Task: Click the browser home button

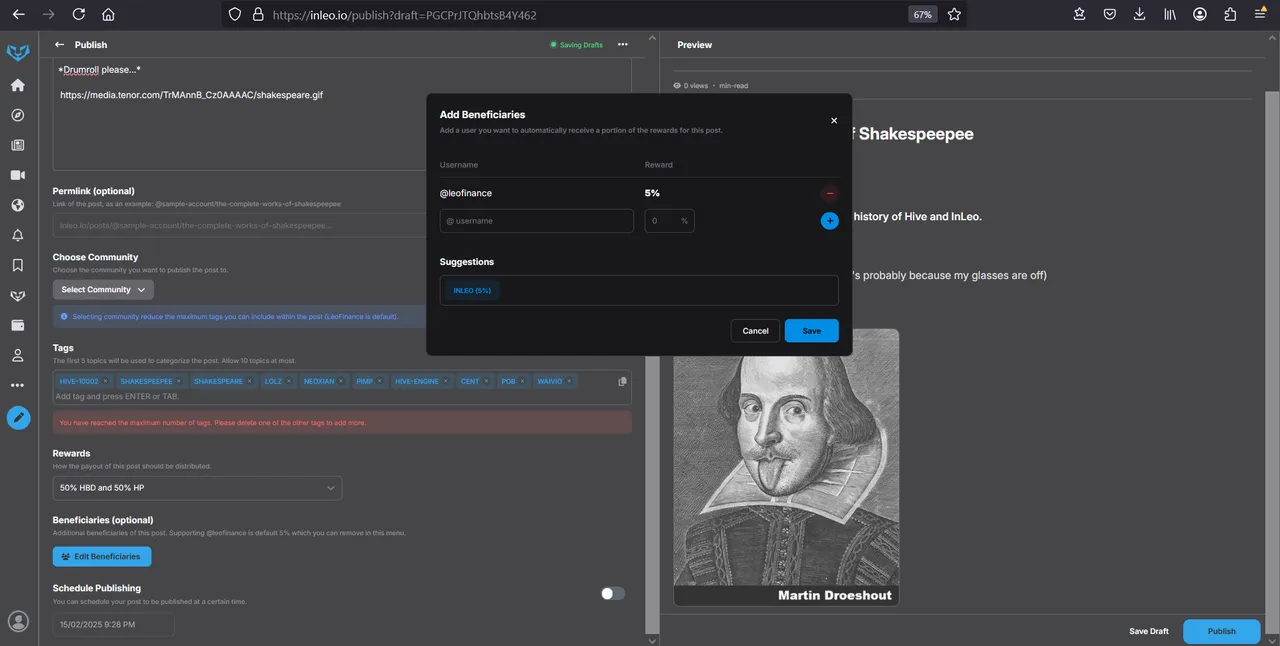Action: coord(108,15)
